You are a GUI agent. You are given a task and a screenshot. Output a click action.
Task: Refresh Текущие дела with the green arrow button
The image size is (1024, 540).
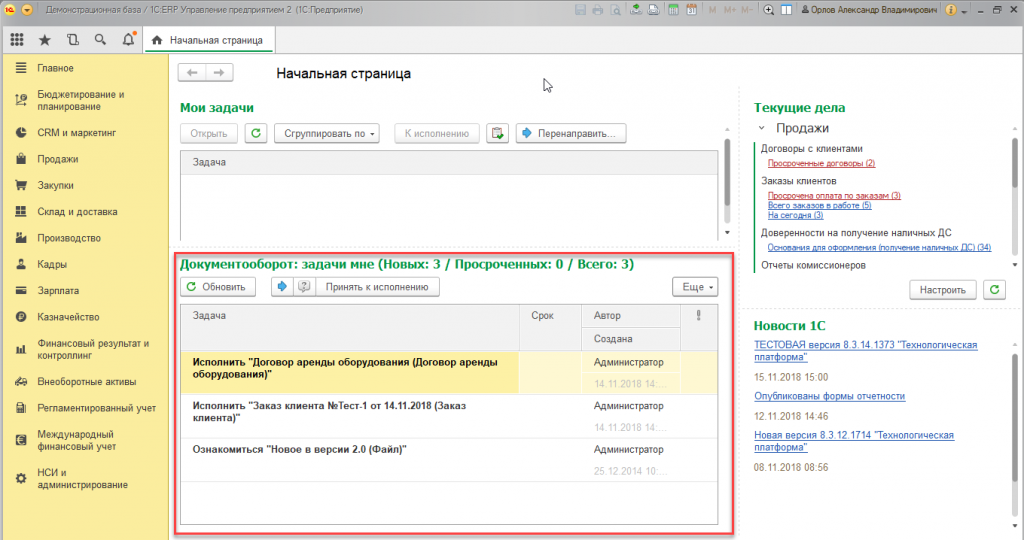click(x=995, y=289)
